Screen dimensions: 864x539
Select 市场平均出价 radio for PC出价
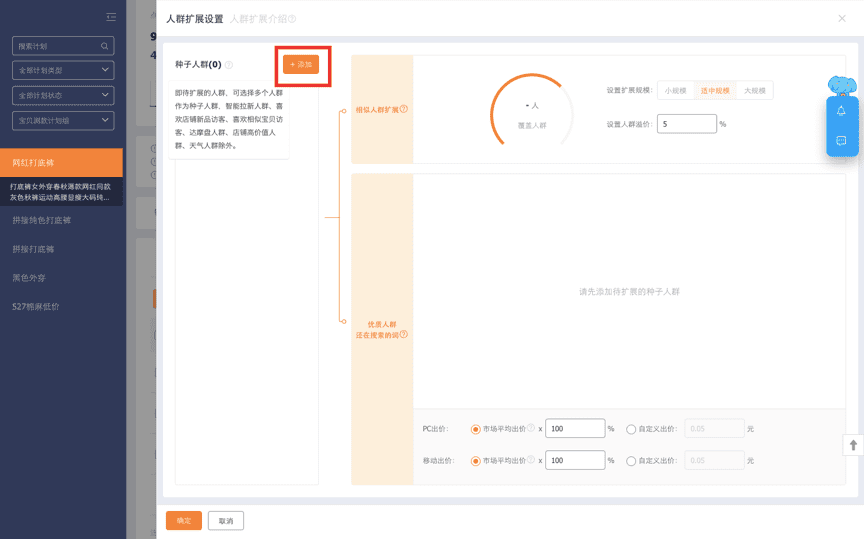point(476,429)
